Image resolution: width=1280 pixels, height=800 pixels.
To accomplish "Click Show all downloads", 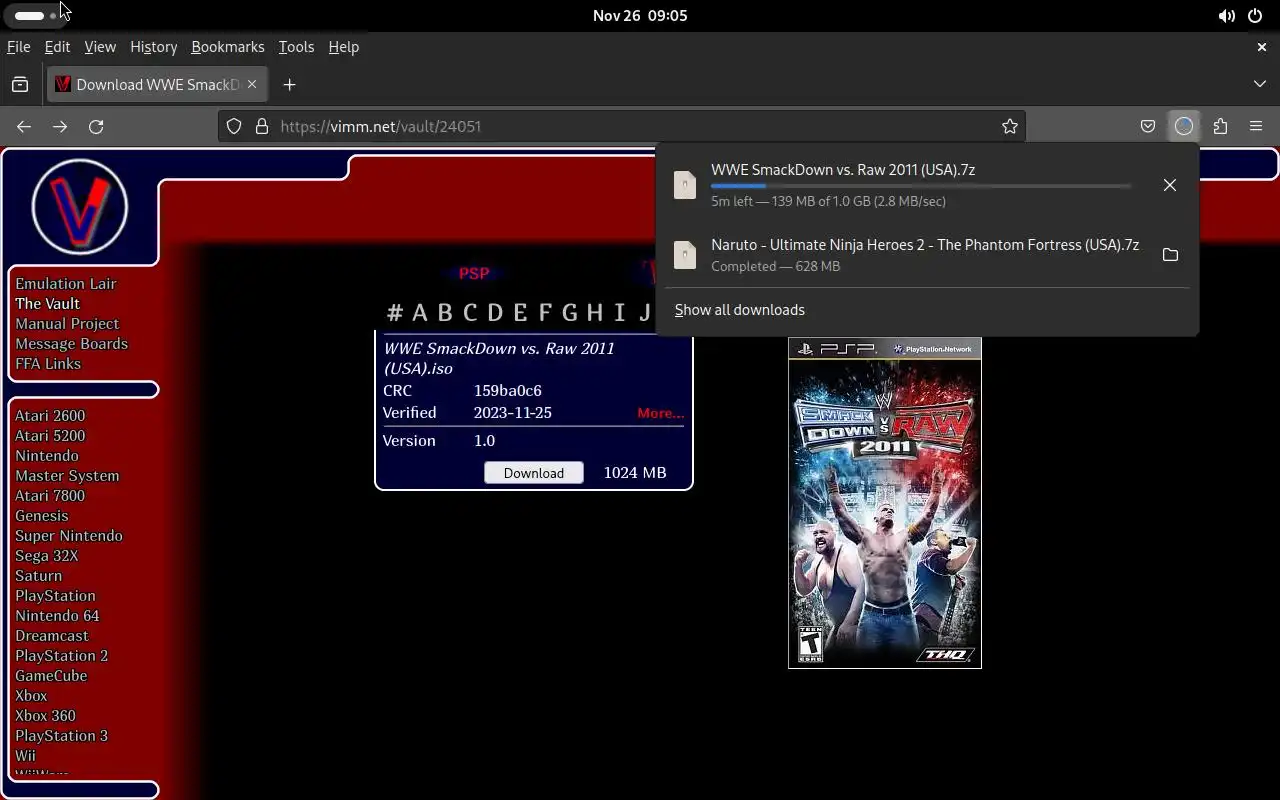I will coord(739,310).
